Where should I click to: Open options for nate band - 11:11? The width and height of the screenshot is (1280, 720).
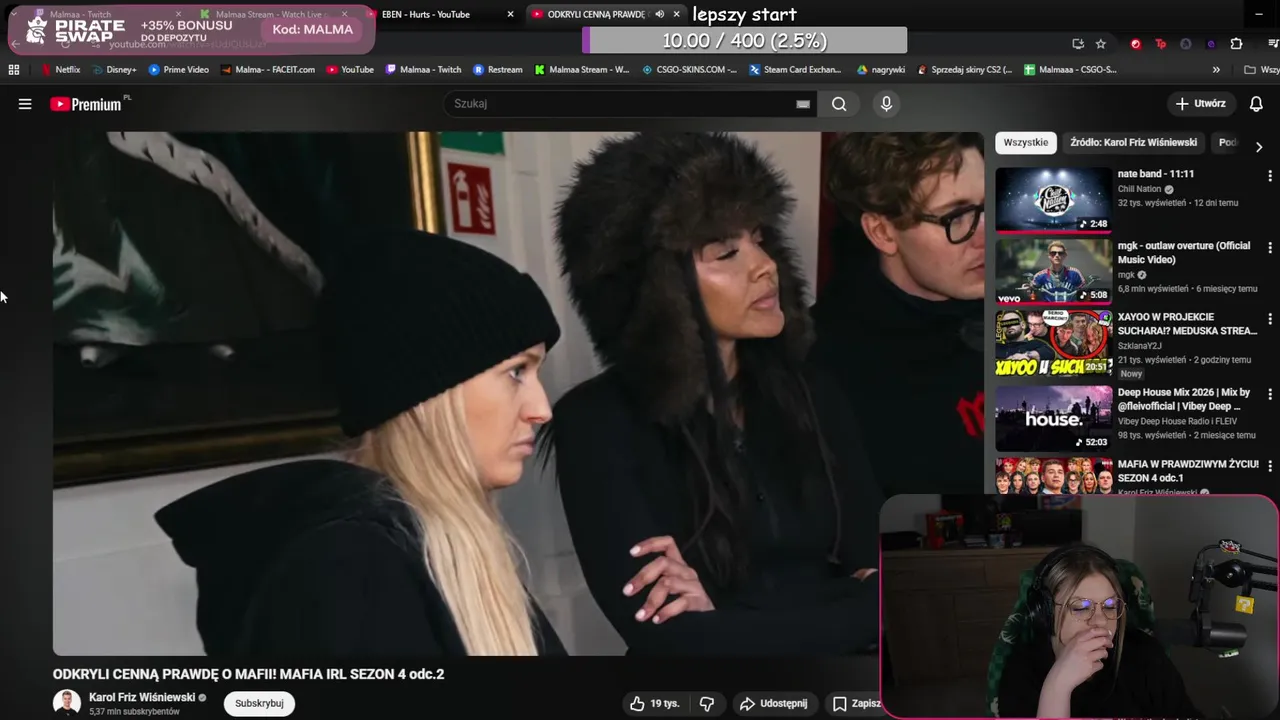(x=1270, y=175)
